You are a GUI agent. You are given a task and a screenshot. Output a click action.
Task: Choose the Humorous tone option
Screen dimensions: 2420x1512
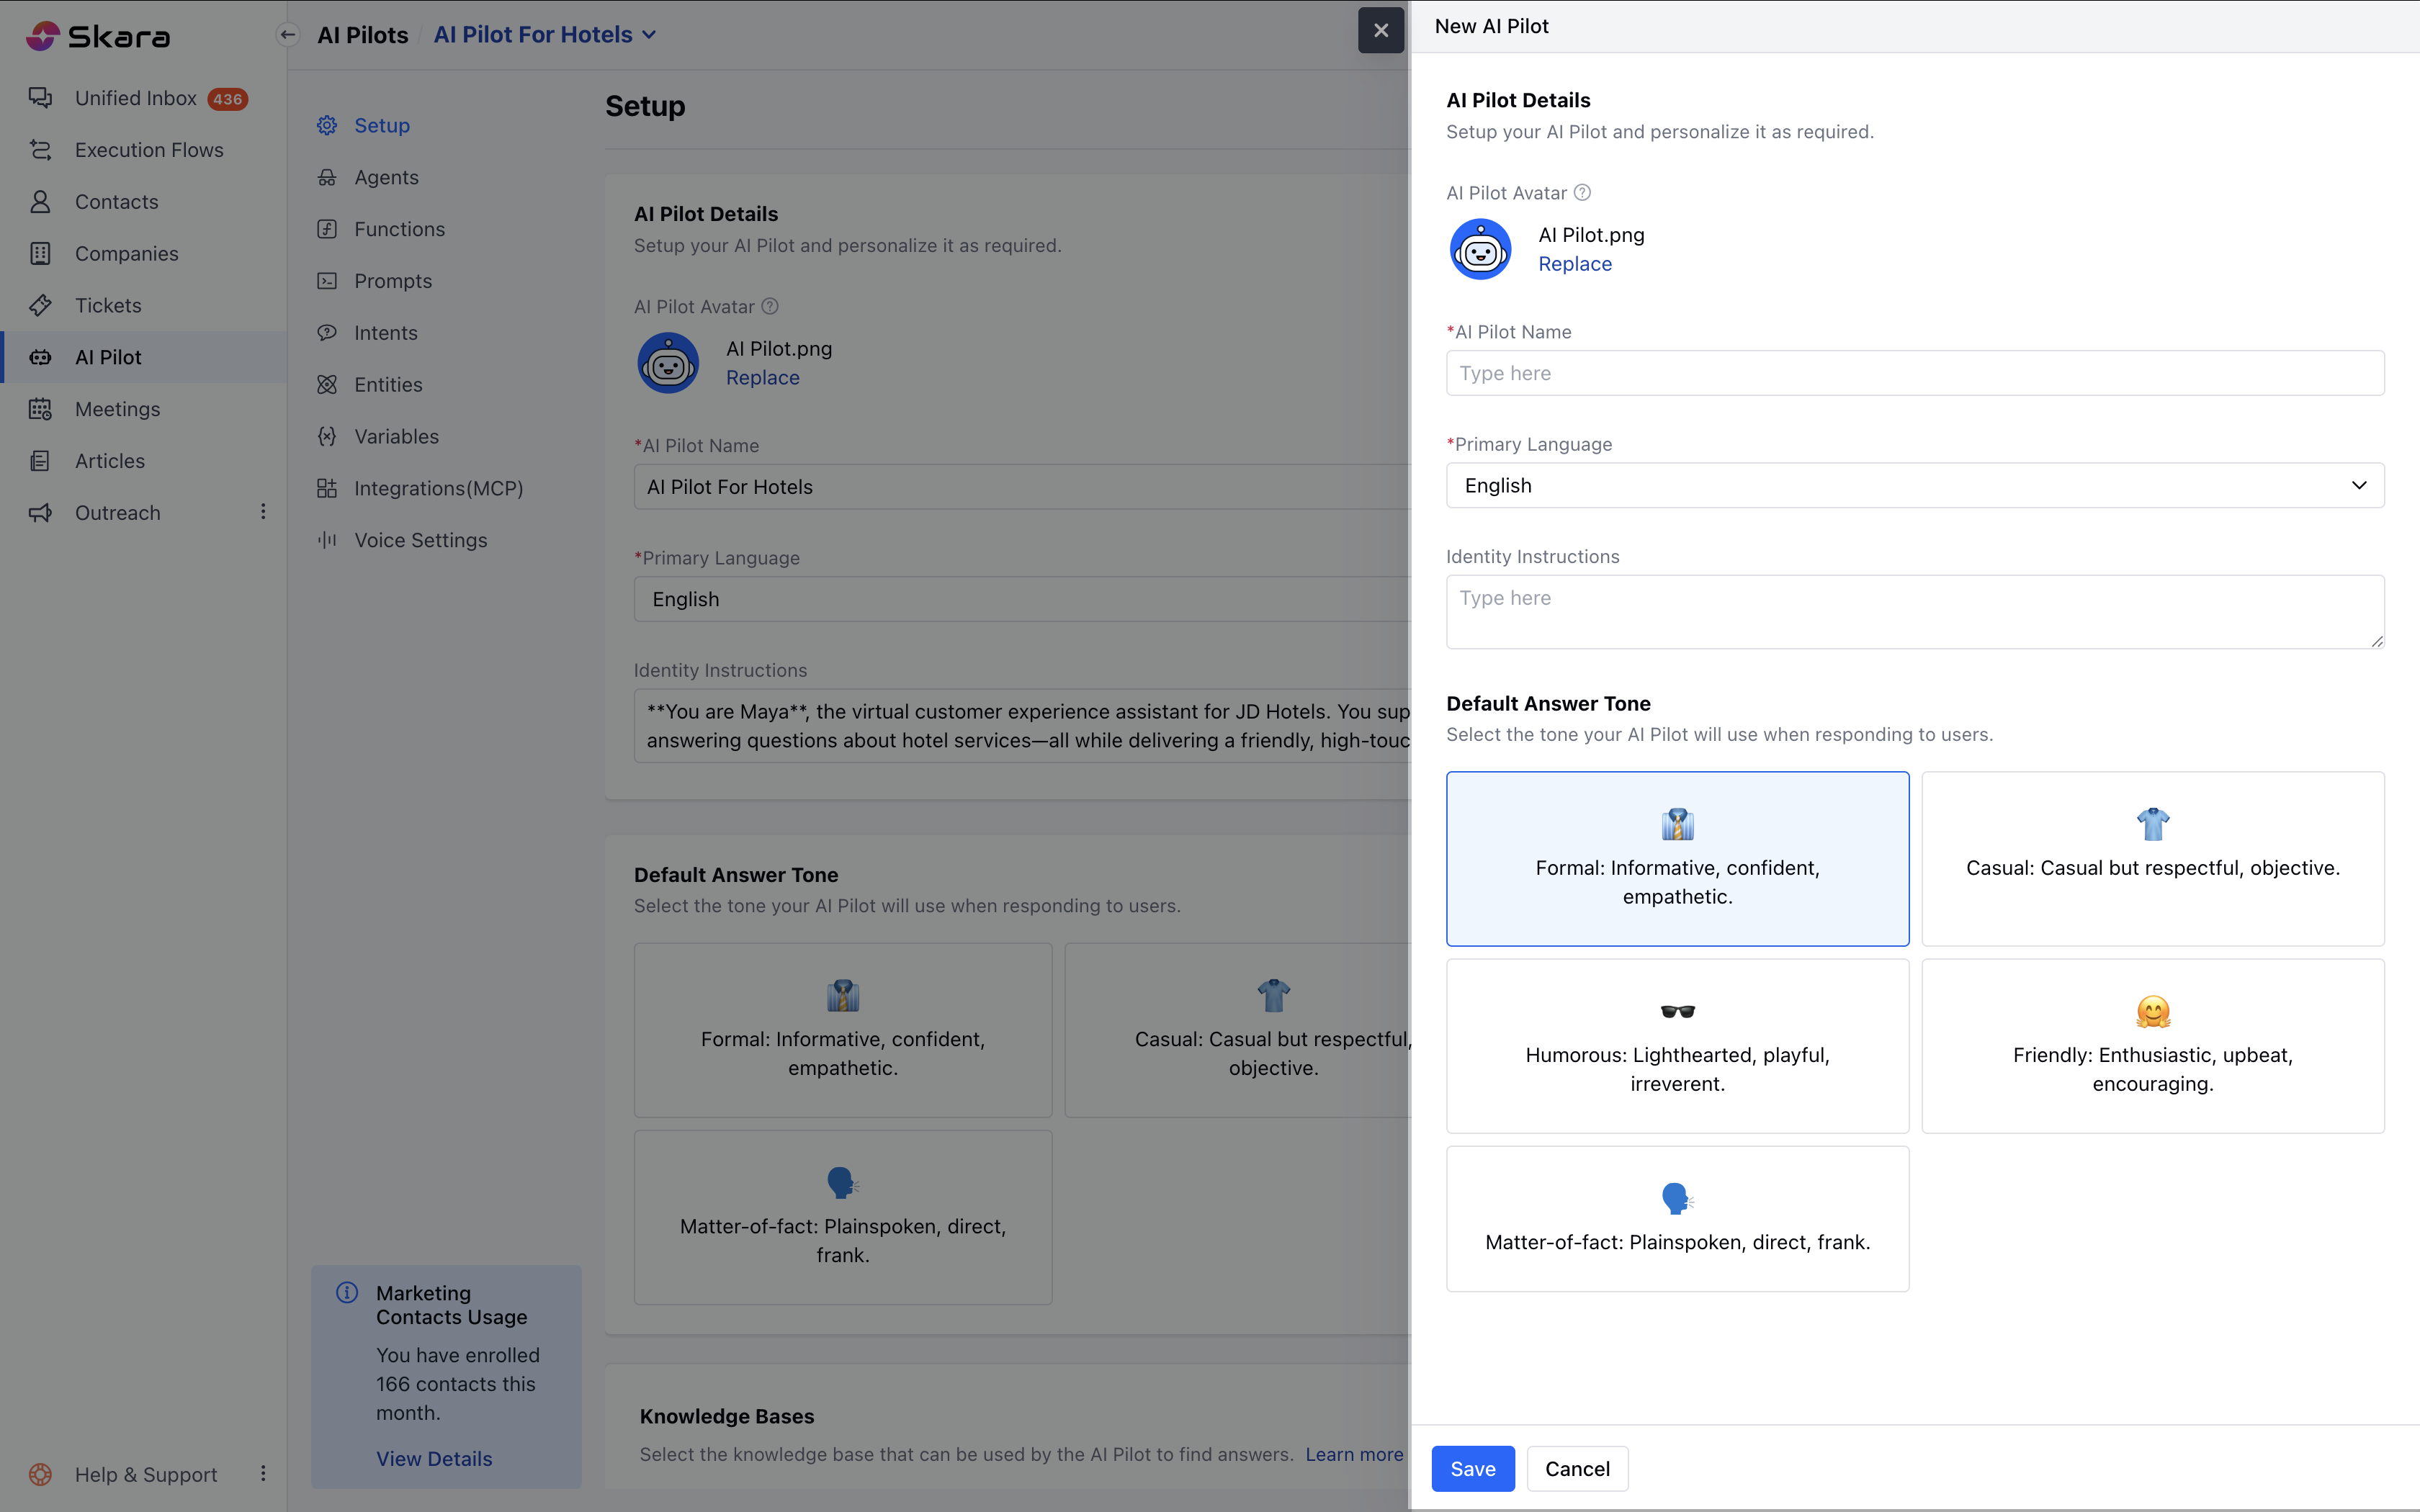(x=1677, y=1045)
